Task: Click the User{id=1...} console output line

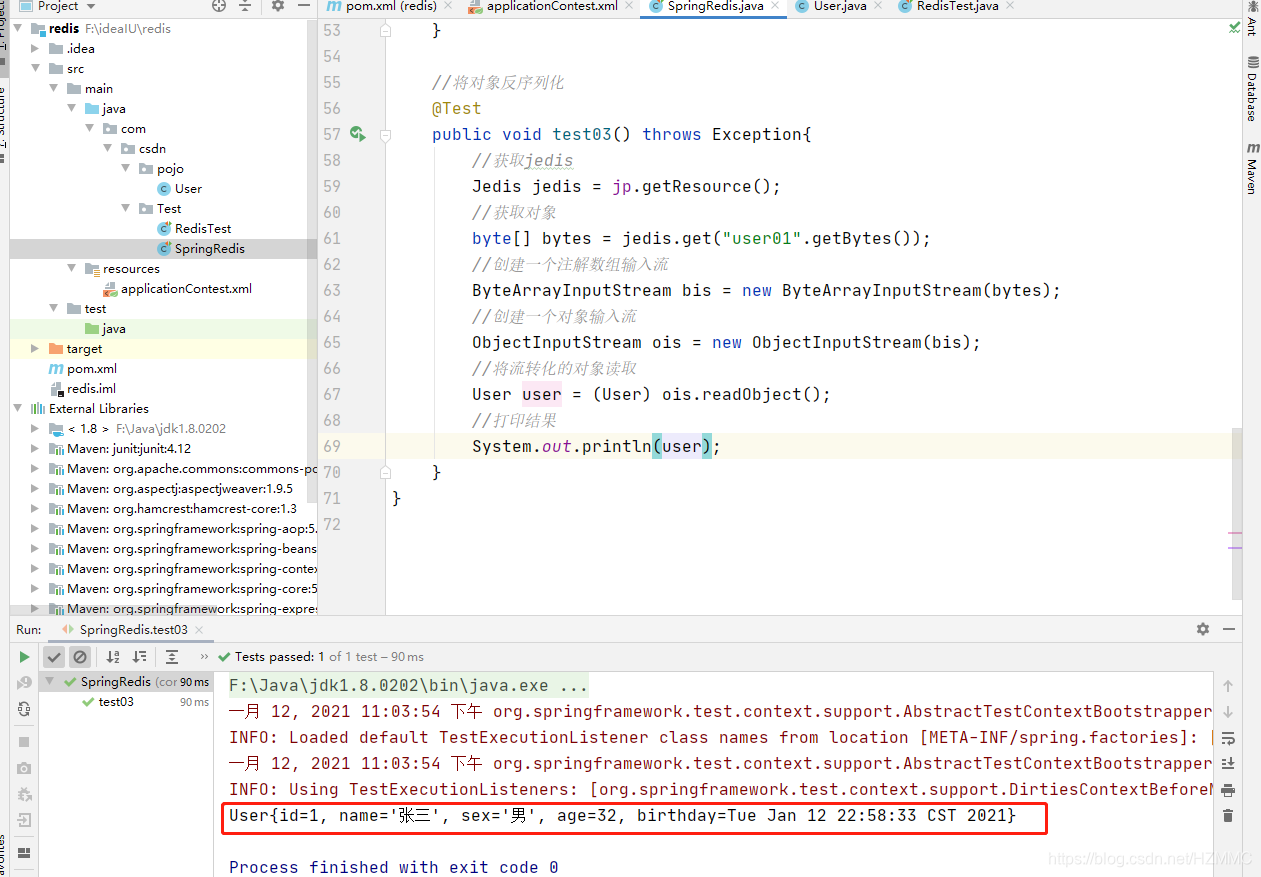Action: 622,816
